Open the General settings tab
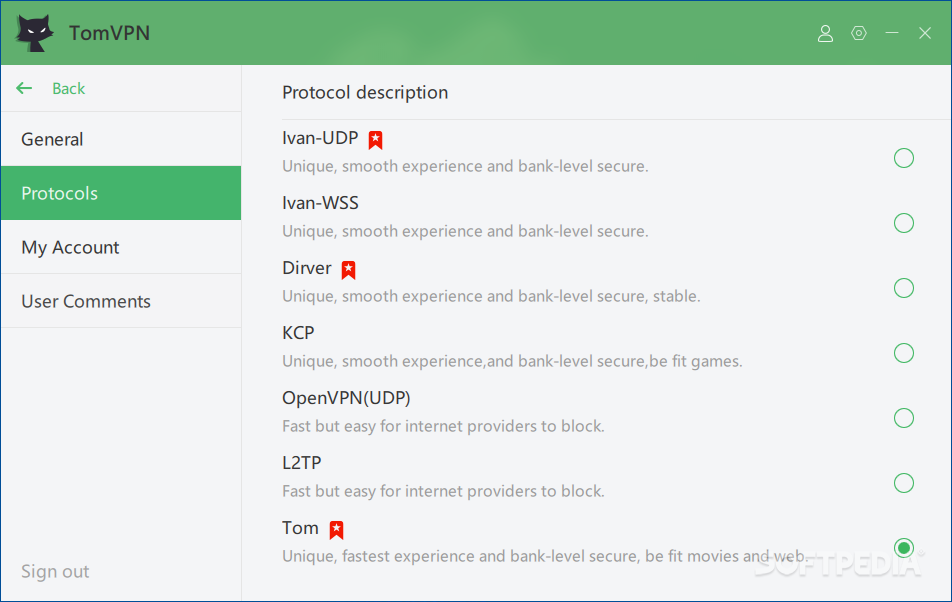This screenshot has height=602, width=952. (x=121, y=139)
